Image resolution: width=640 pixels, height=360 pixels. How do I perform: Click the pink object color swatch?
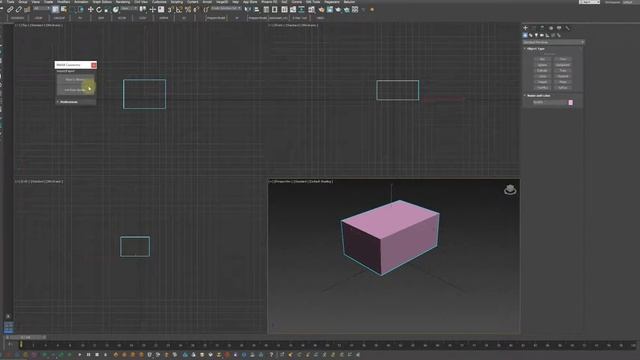coord(571,102)
